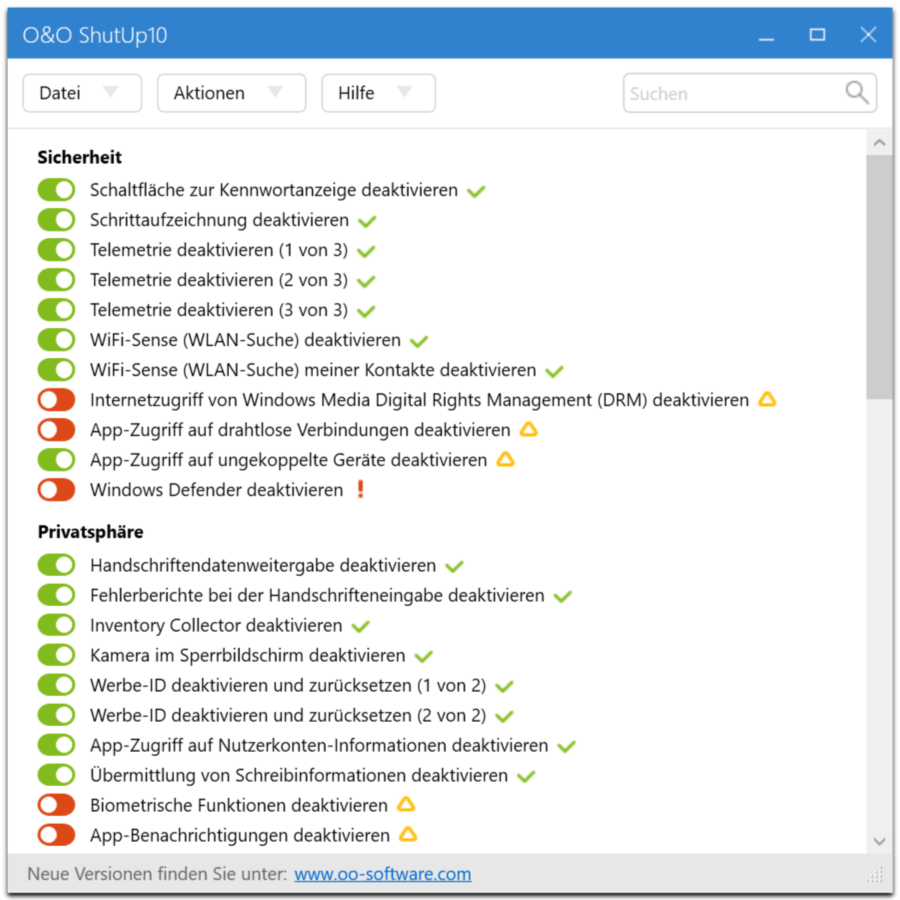Click checkmark beside Werbe-ID (2 von 2)

(504, 716)
